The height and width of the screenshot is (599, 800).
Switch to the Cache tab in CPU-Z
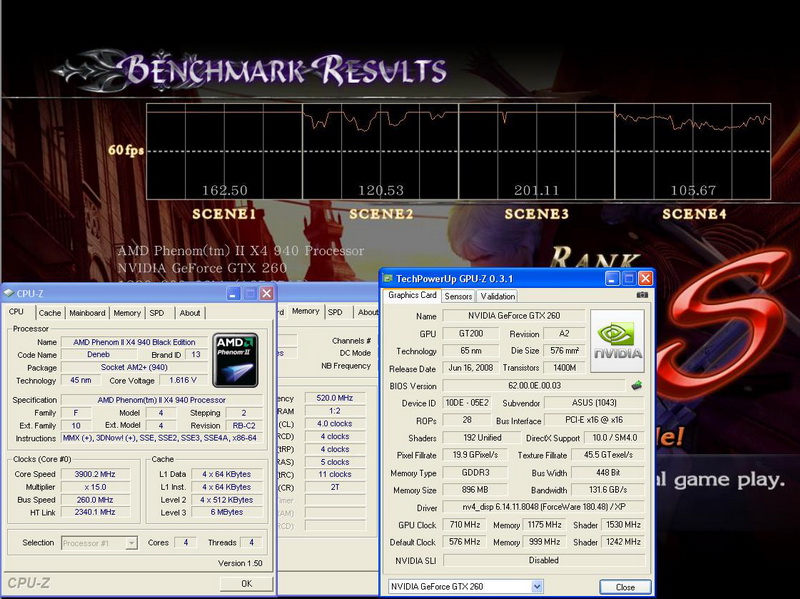tap(49, 313)
